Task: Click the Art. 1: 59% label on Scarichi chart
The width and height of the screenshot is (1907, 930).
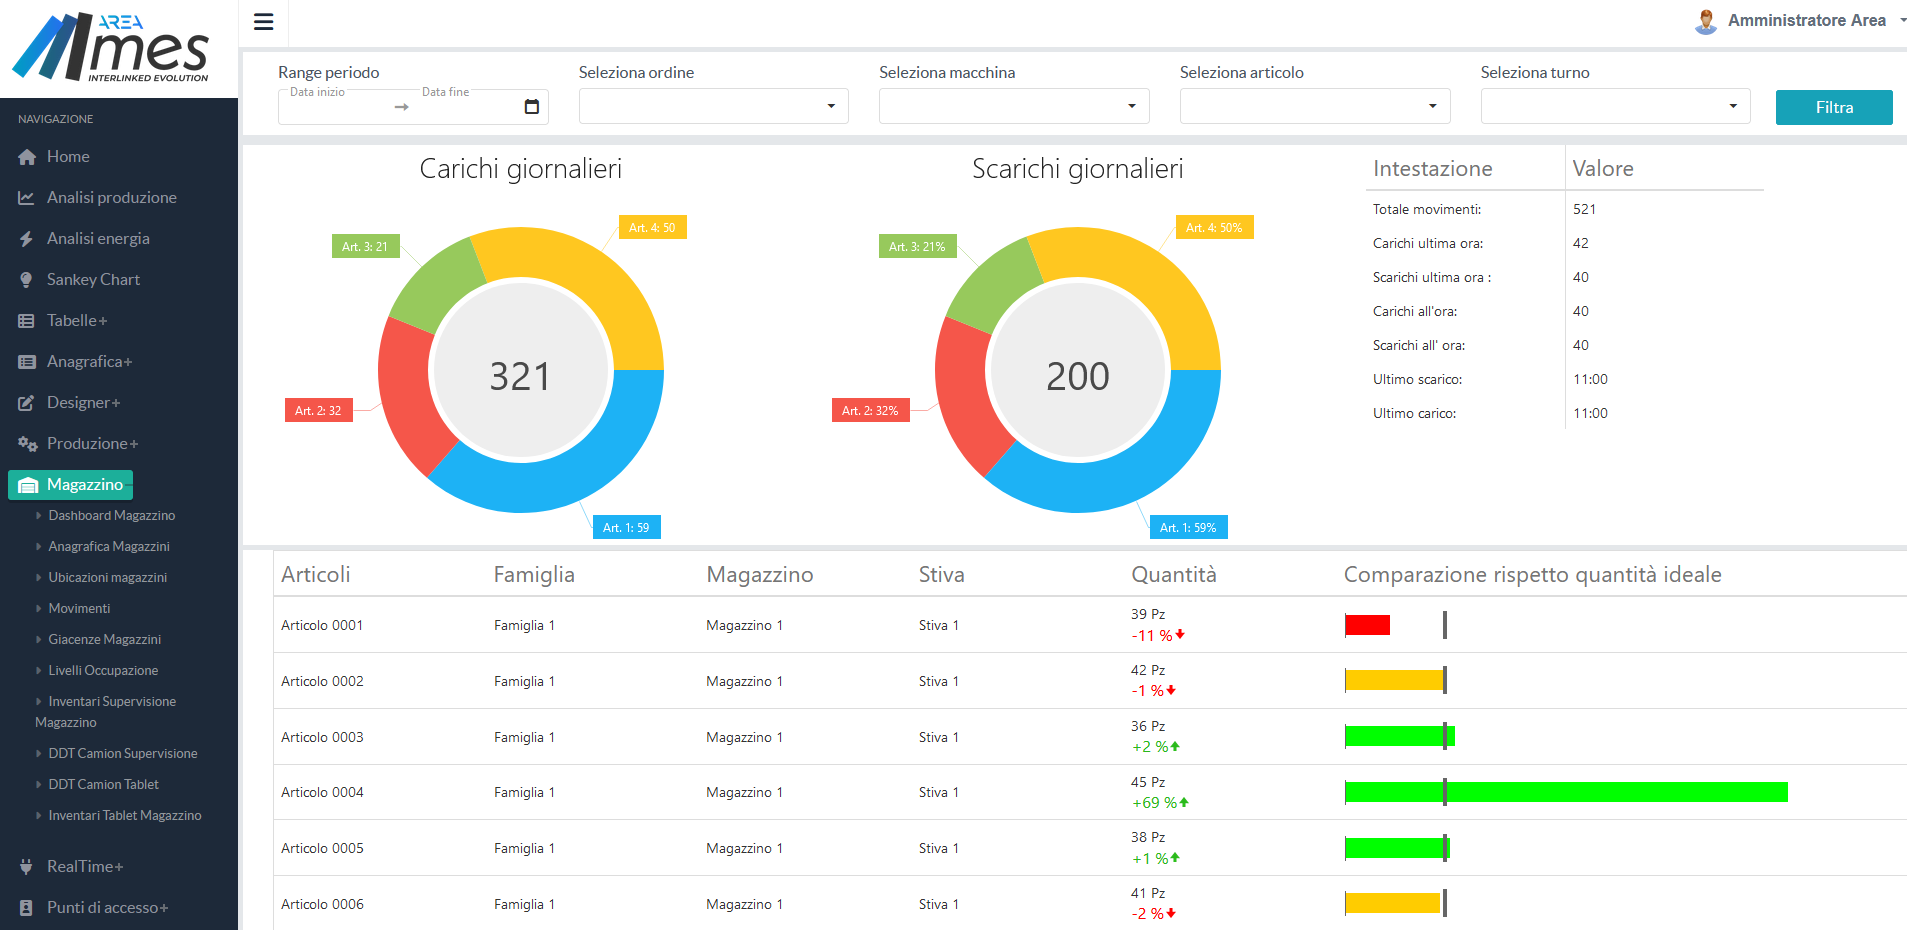Action: pyautogui.click(x=1188, y=528)
